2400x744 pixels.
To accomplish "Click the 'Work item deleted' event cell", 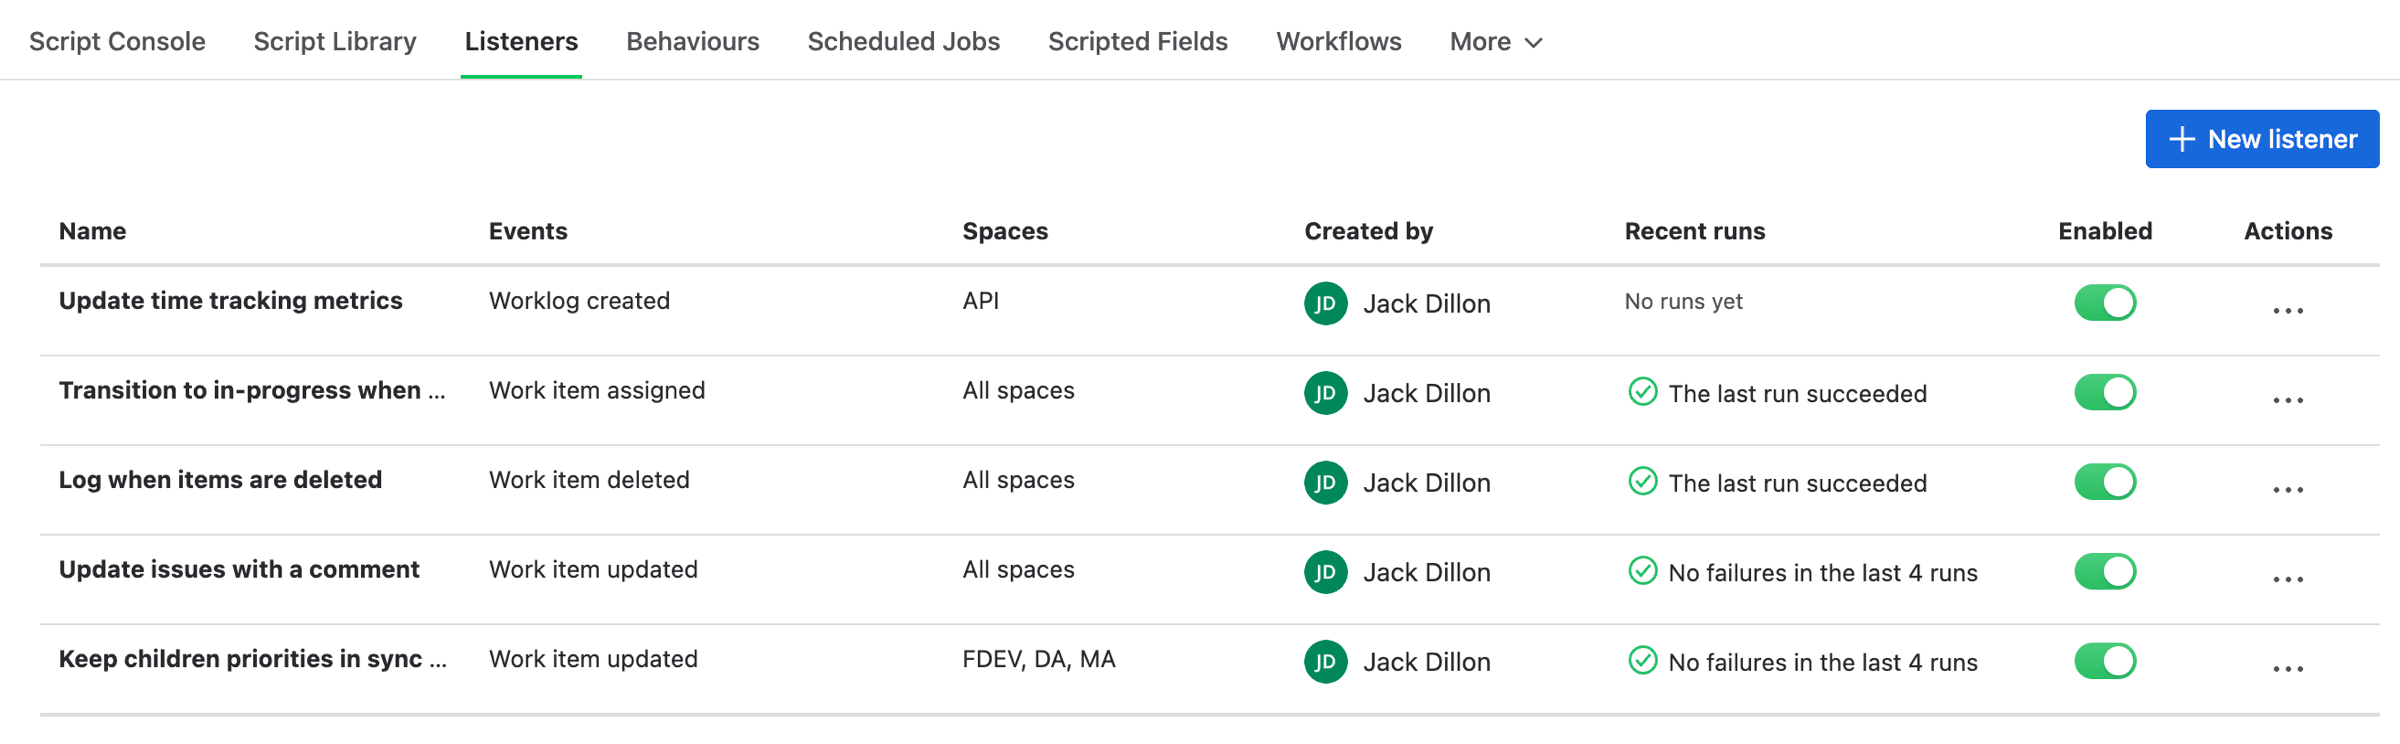I will (589, 480).
